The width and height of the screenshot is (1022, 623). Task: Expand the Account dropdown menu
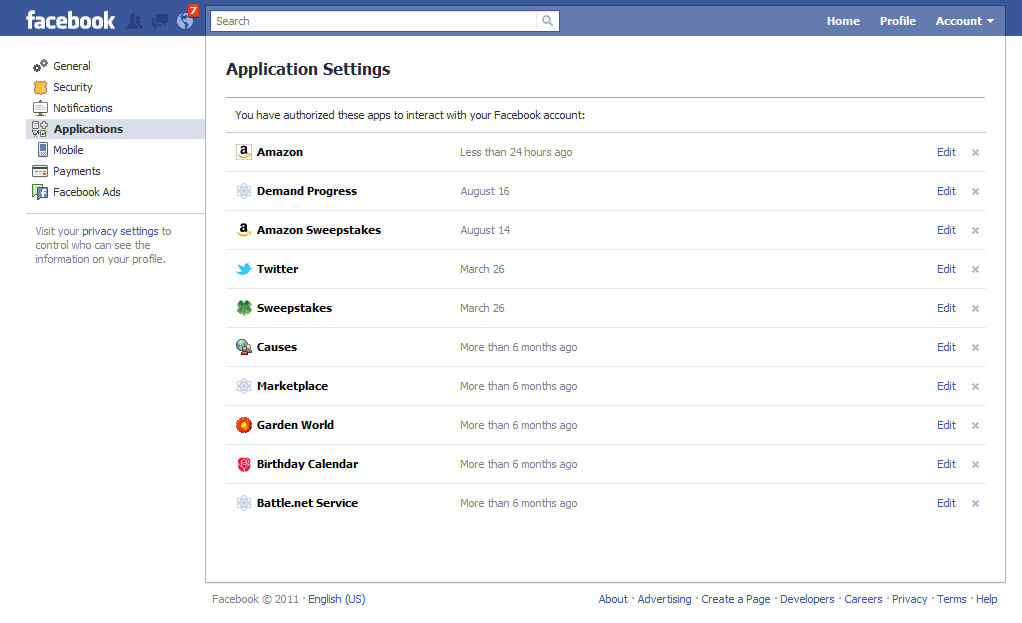964,21
